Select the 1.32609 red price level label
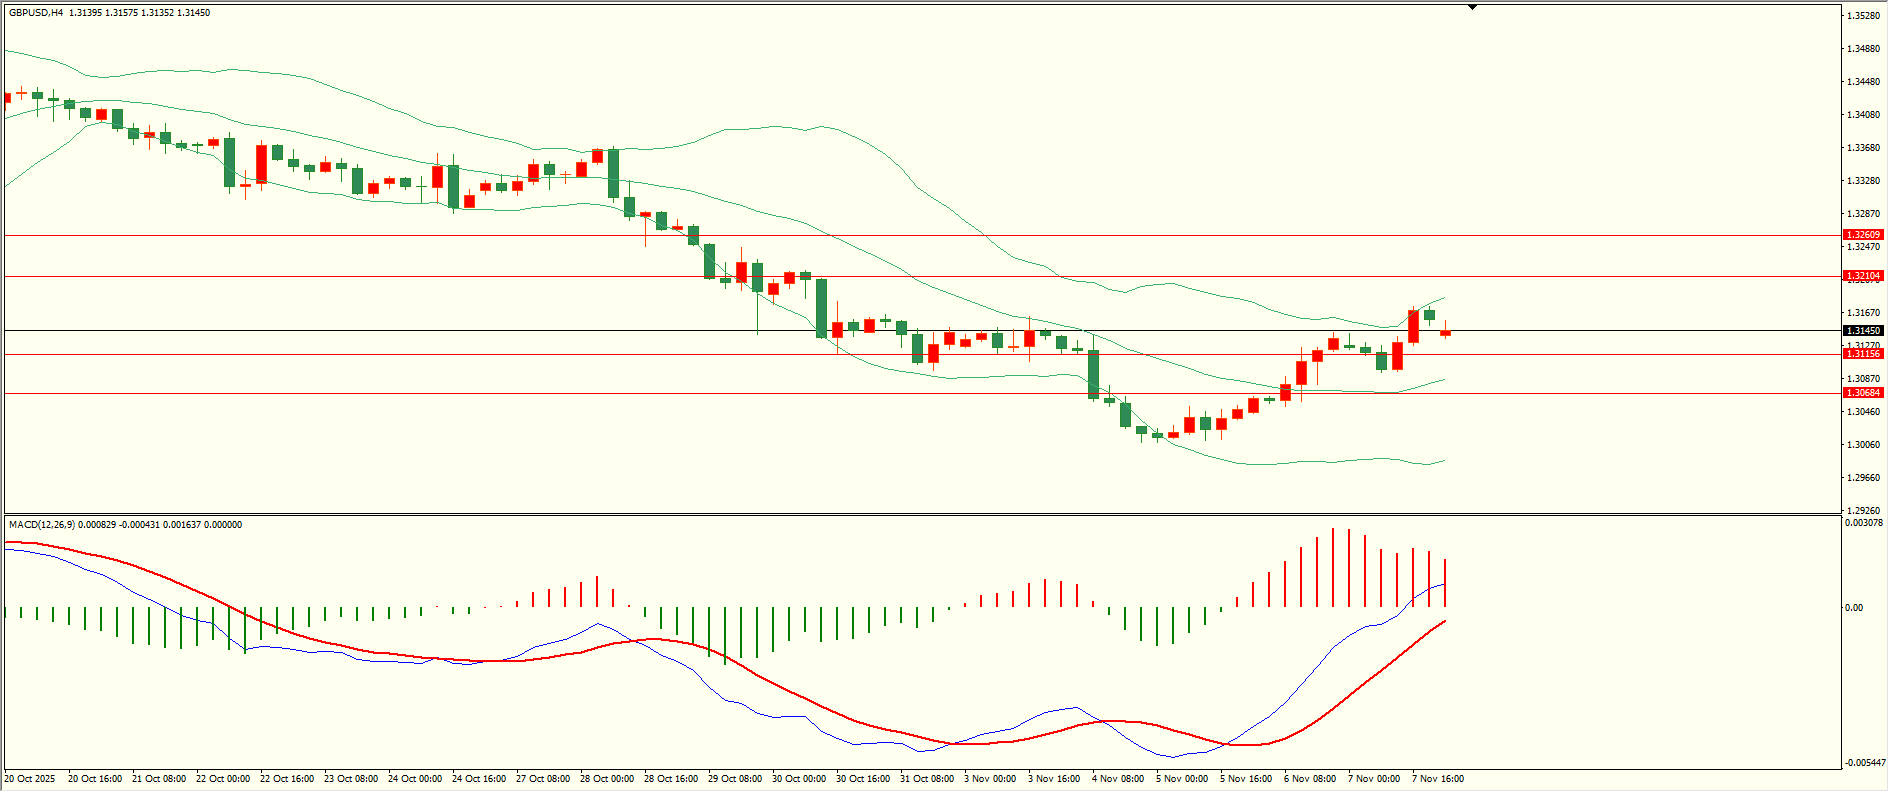The width and height of the screenshot is (1889, 792). [1862, 235]
